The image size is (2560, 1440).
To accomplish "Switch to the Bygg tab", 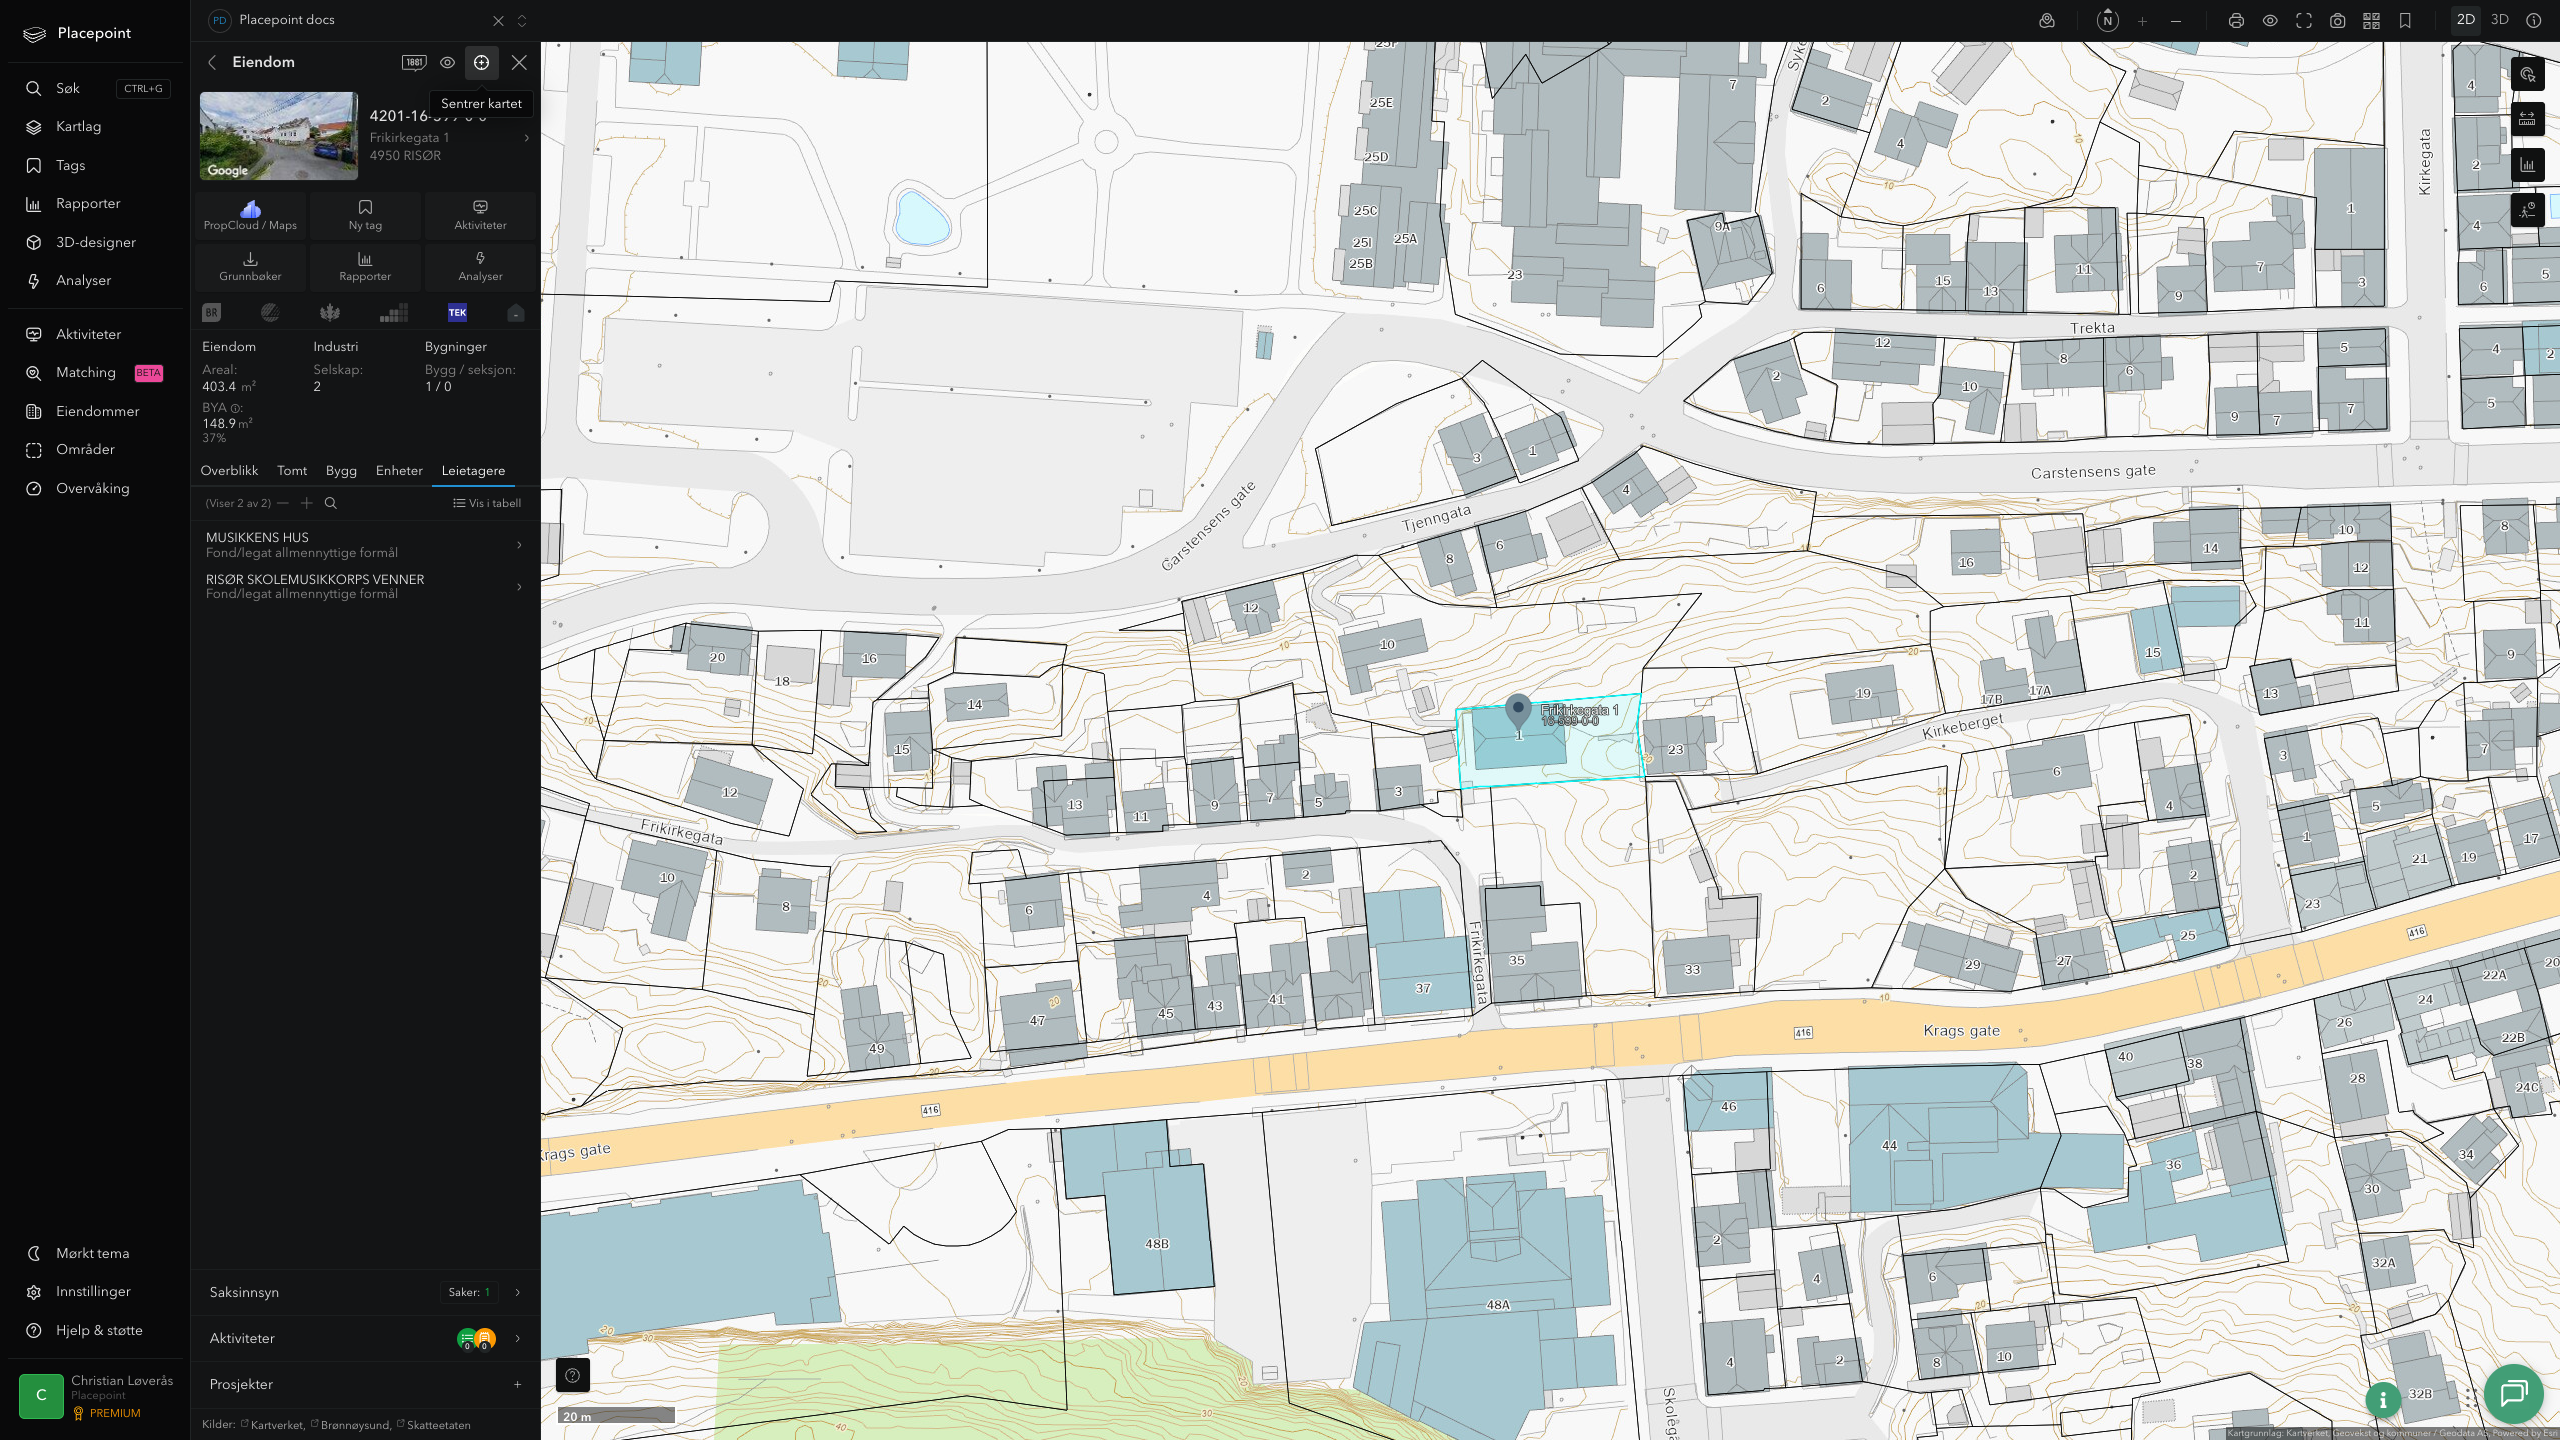I will pos(341,471).
